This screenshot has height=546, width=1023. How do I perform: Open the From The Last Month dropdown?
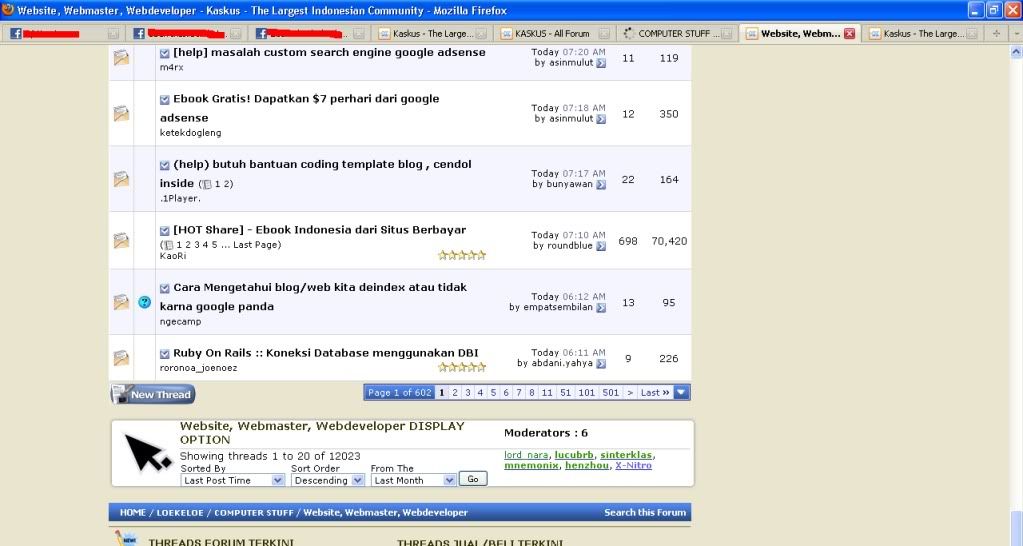click(413, 480)
